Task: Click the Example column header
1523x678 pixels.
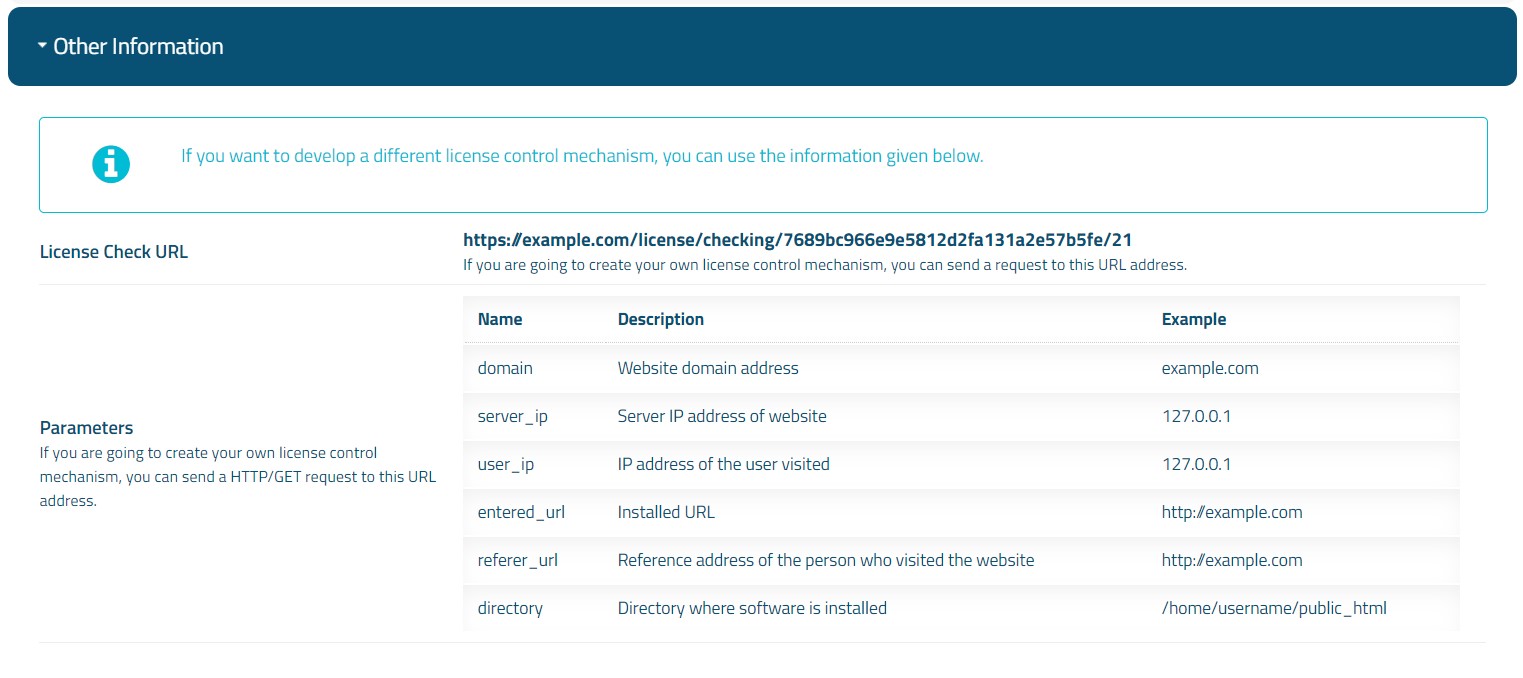Action: tap(1194, 320)
